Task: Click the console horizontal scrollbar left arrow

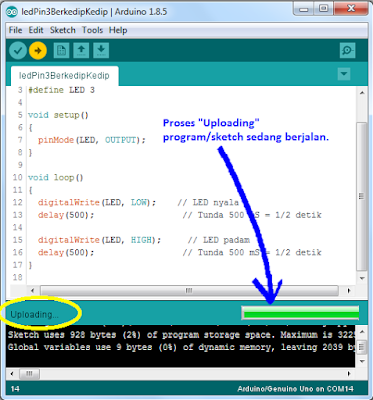Action: (12, 374)
